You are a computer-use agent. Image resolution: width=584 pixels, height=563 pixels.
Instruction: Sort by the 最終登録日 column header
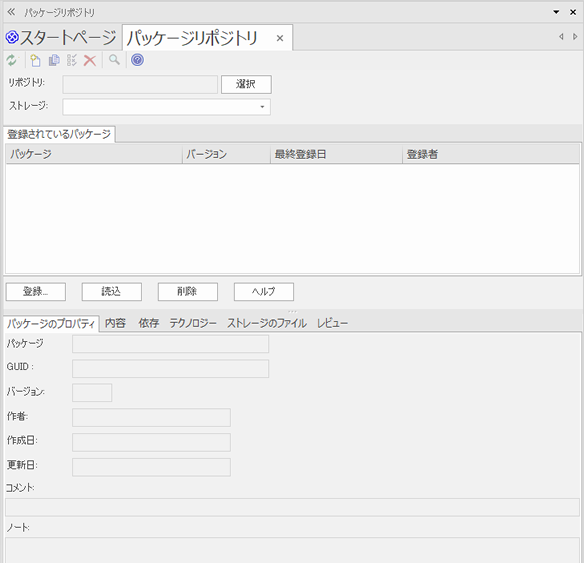[336, 154]
